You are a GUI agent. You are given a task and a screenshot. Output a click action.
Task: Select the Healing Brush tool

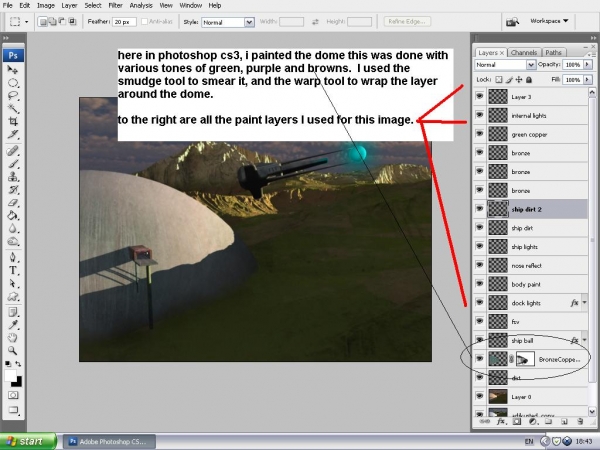point(13,151)
